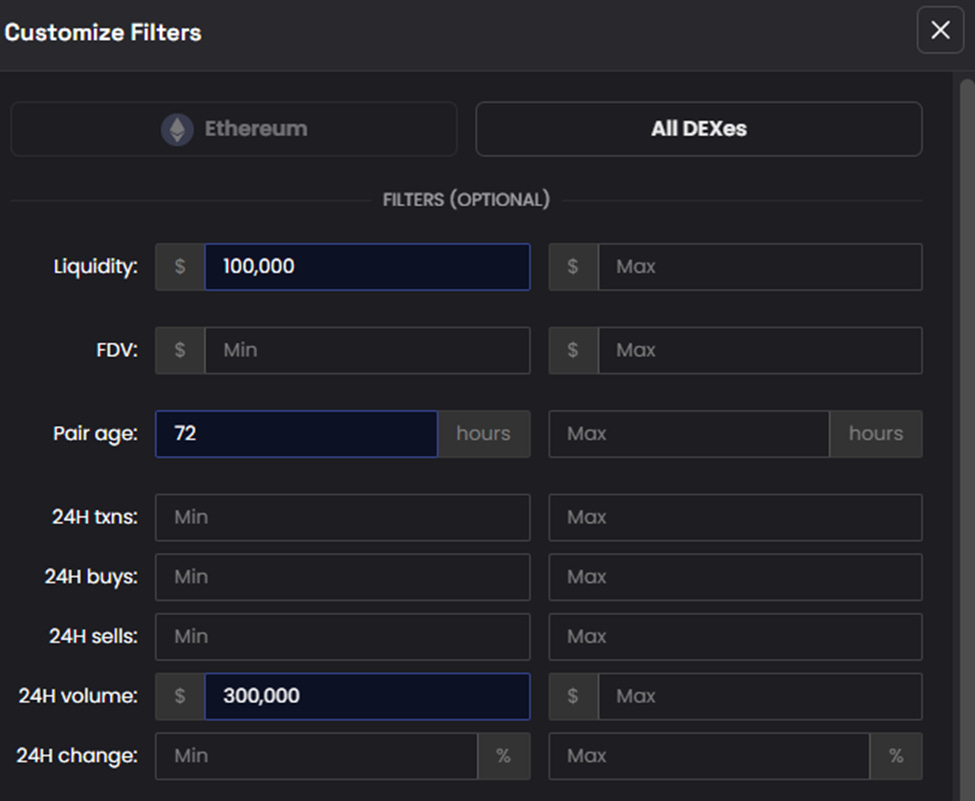Click the Customize Filters title
The width and height of the screenshot is (975, 801).
[x=103, y=32]
